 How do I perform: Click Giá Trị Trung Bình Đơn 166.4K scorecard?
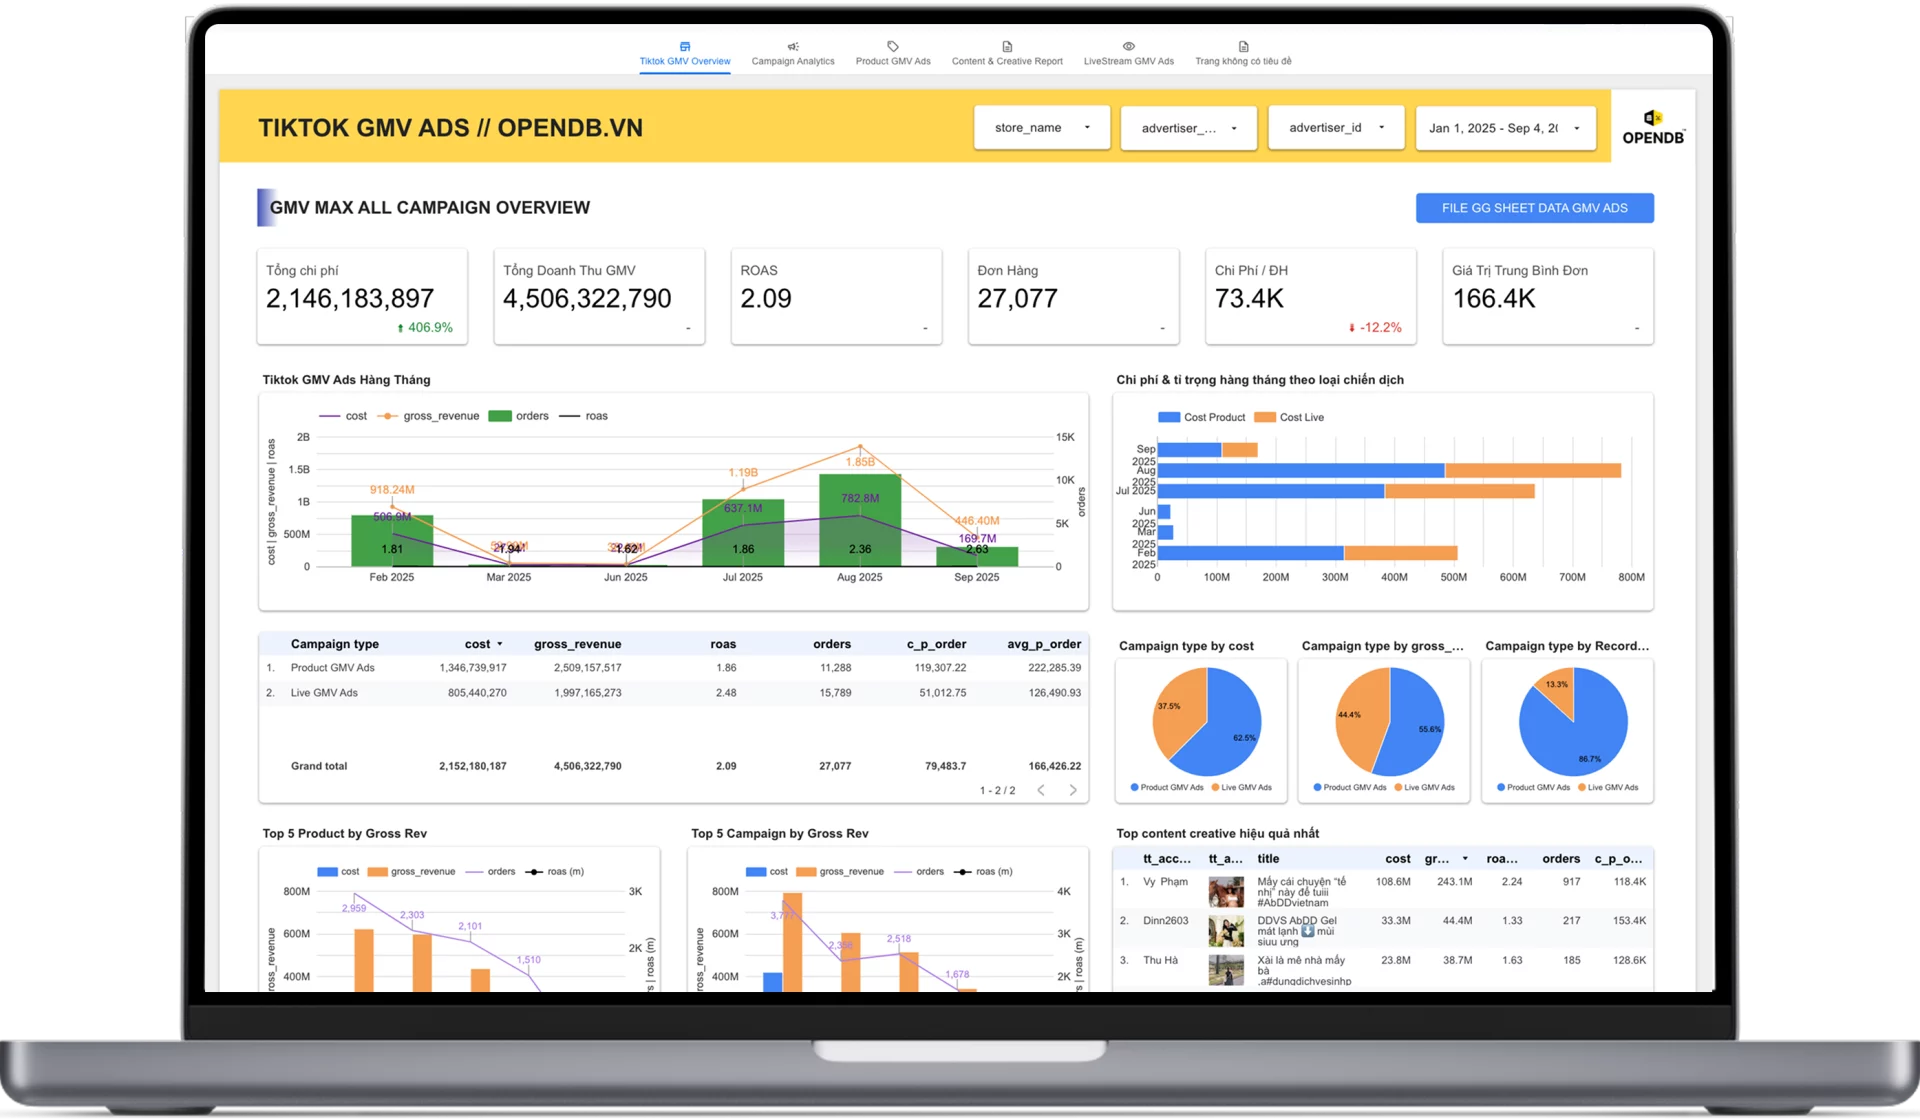[x=1547, y=297]
